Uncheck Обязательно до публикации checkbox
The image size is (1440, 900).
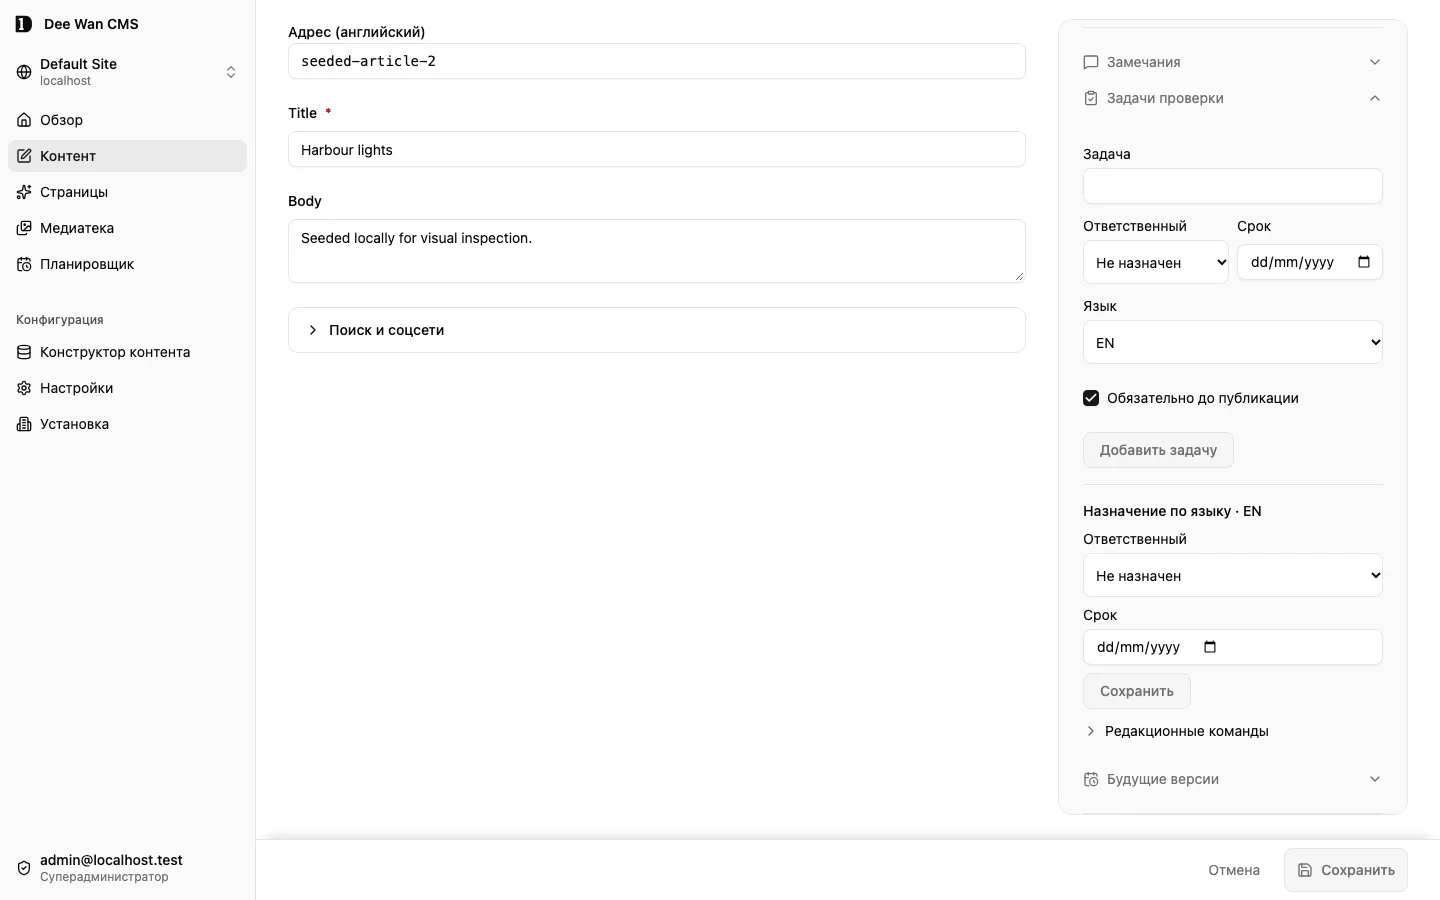click(1091, 398)
